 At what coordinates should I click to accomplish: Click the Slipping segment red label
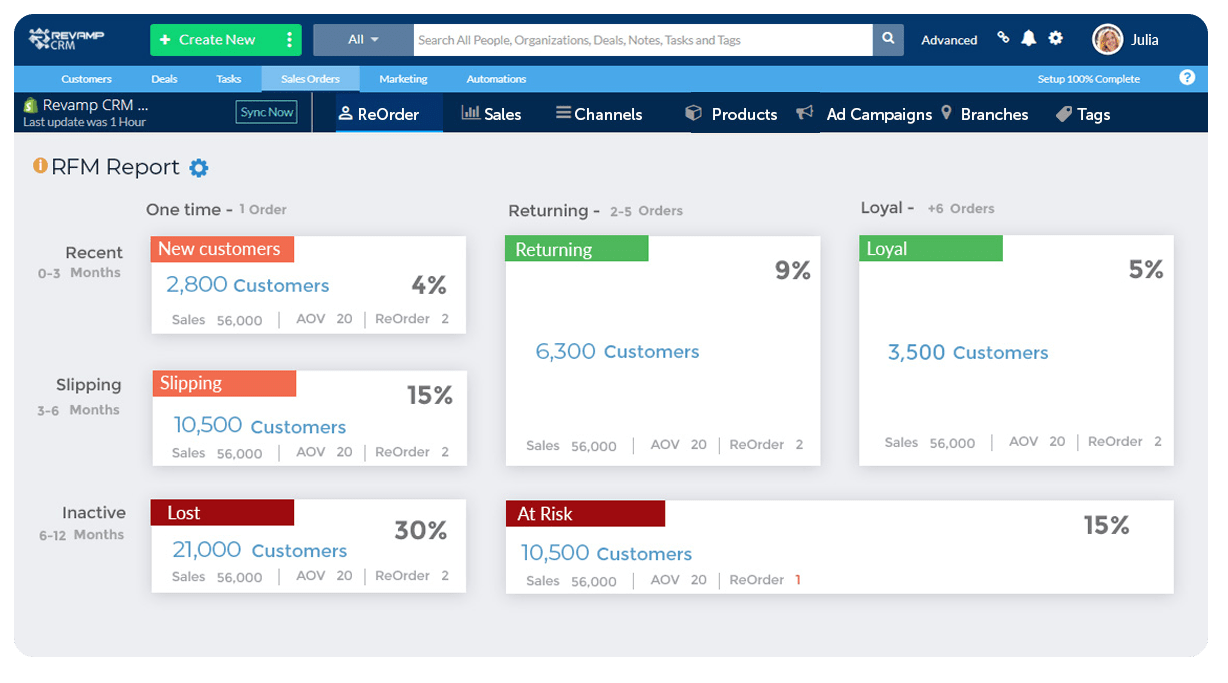tap(224, 383)
